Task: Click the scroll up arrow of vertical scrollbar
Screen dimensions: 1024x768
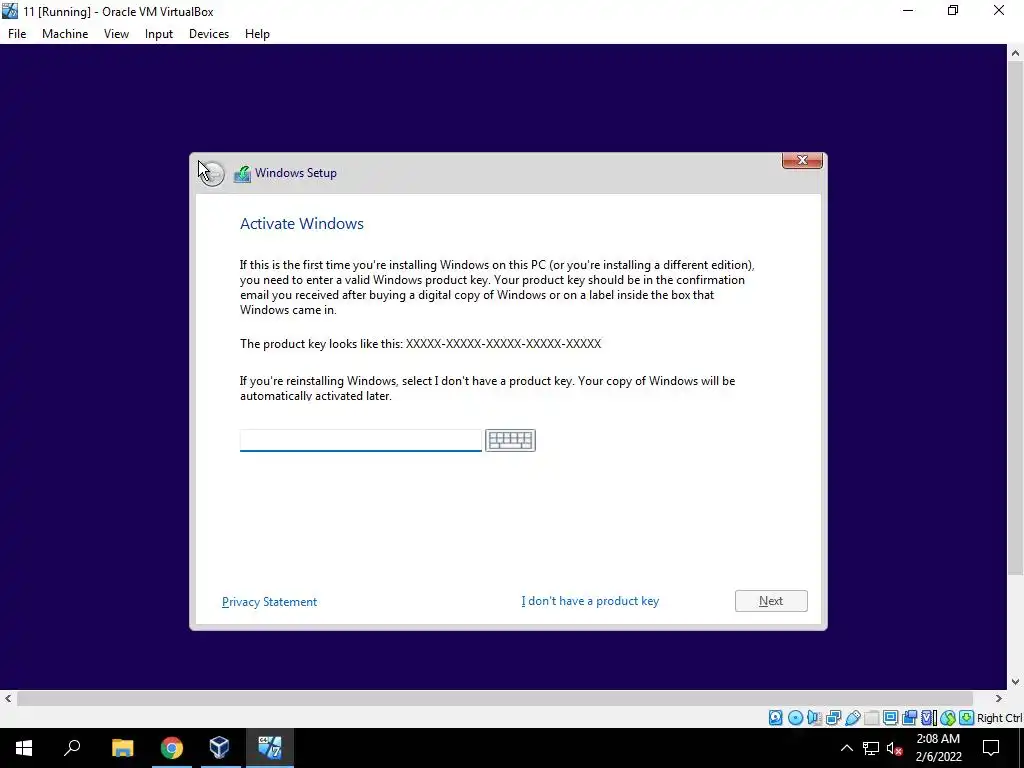Action: (x=1015, y=53)
